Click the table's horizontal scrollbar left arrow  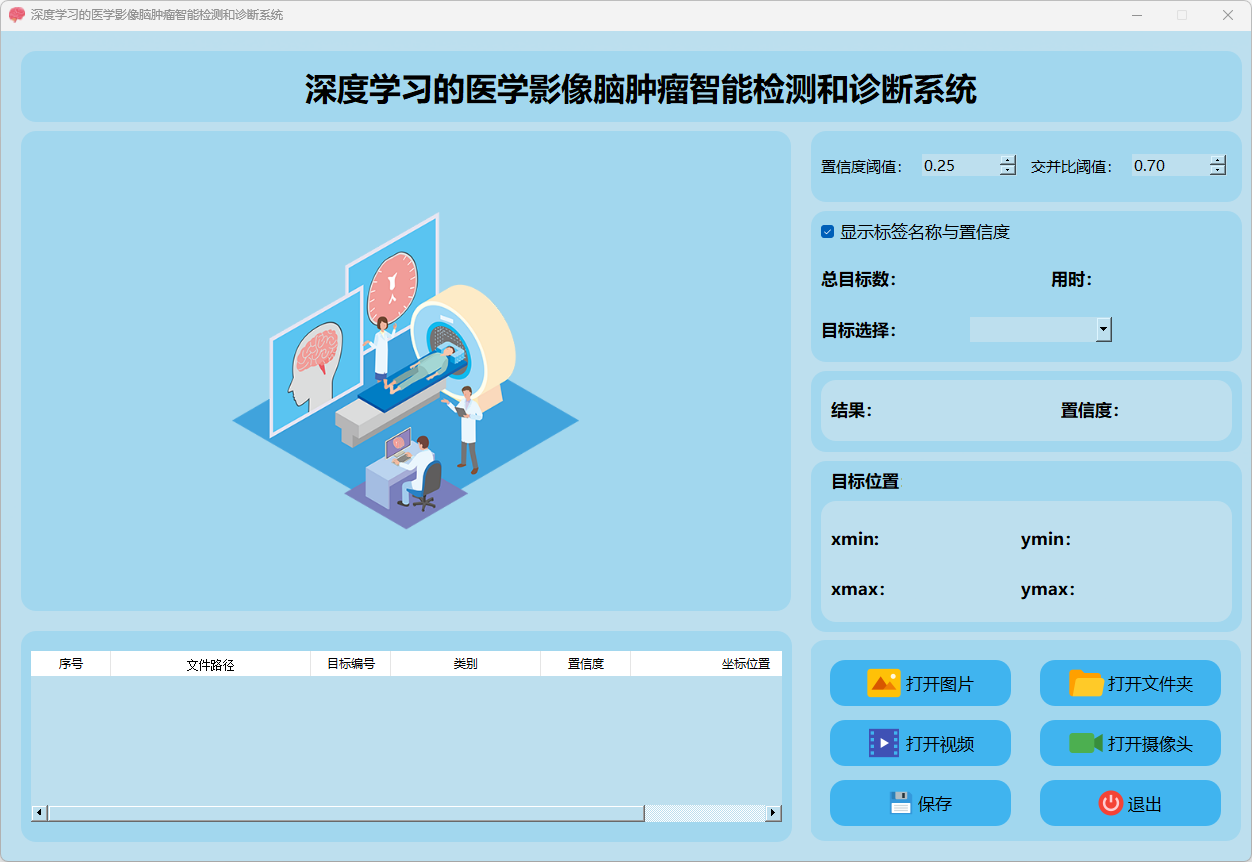point(40,813)
